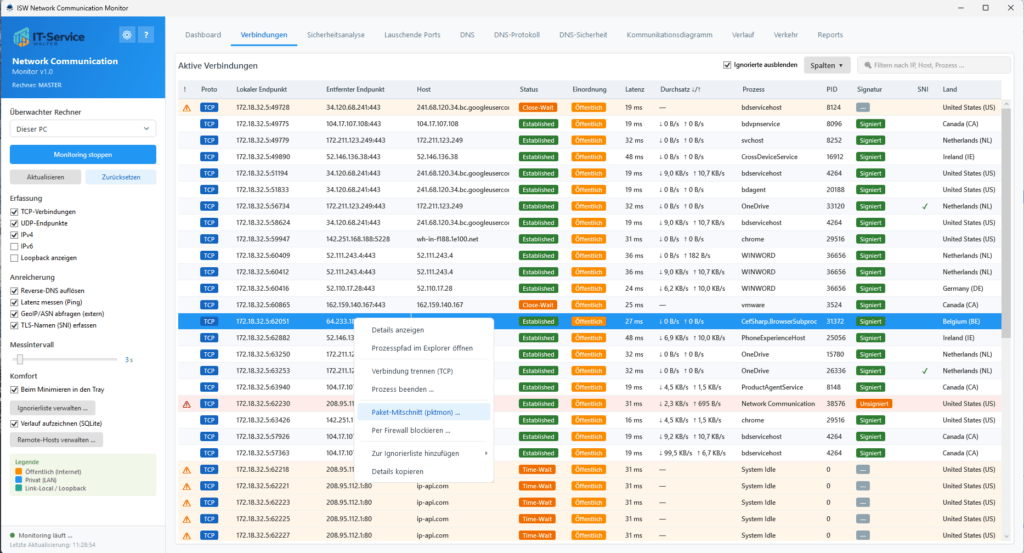The width and height of the screenshot is (1024, 553).
Task: Click warning triangle in the 172.18.32.5:62223 row
Action: coord(187,503)
